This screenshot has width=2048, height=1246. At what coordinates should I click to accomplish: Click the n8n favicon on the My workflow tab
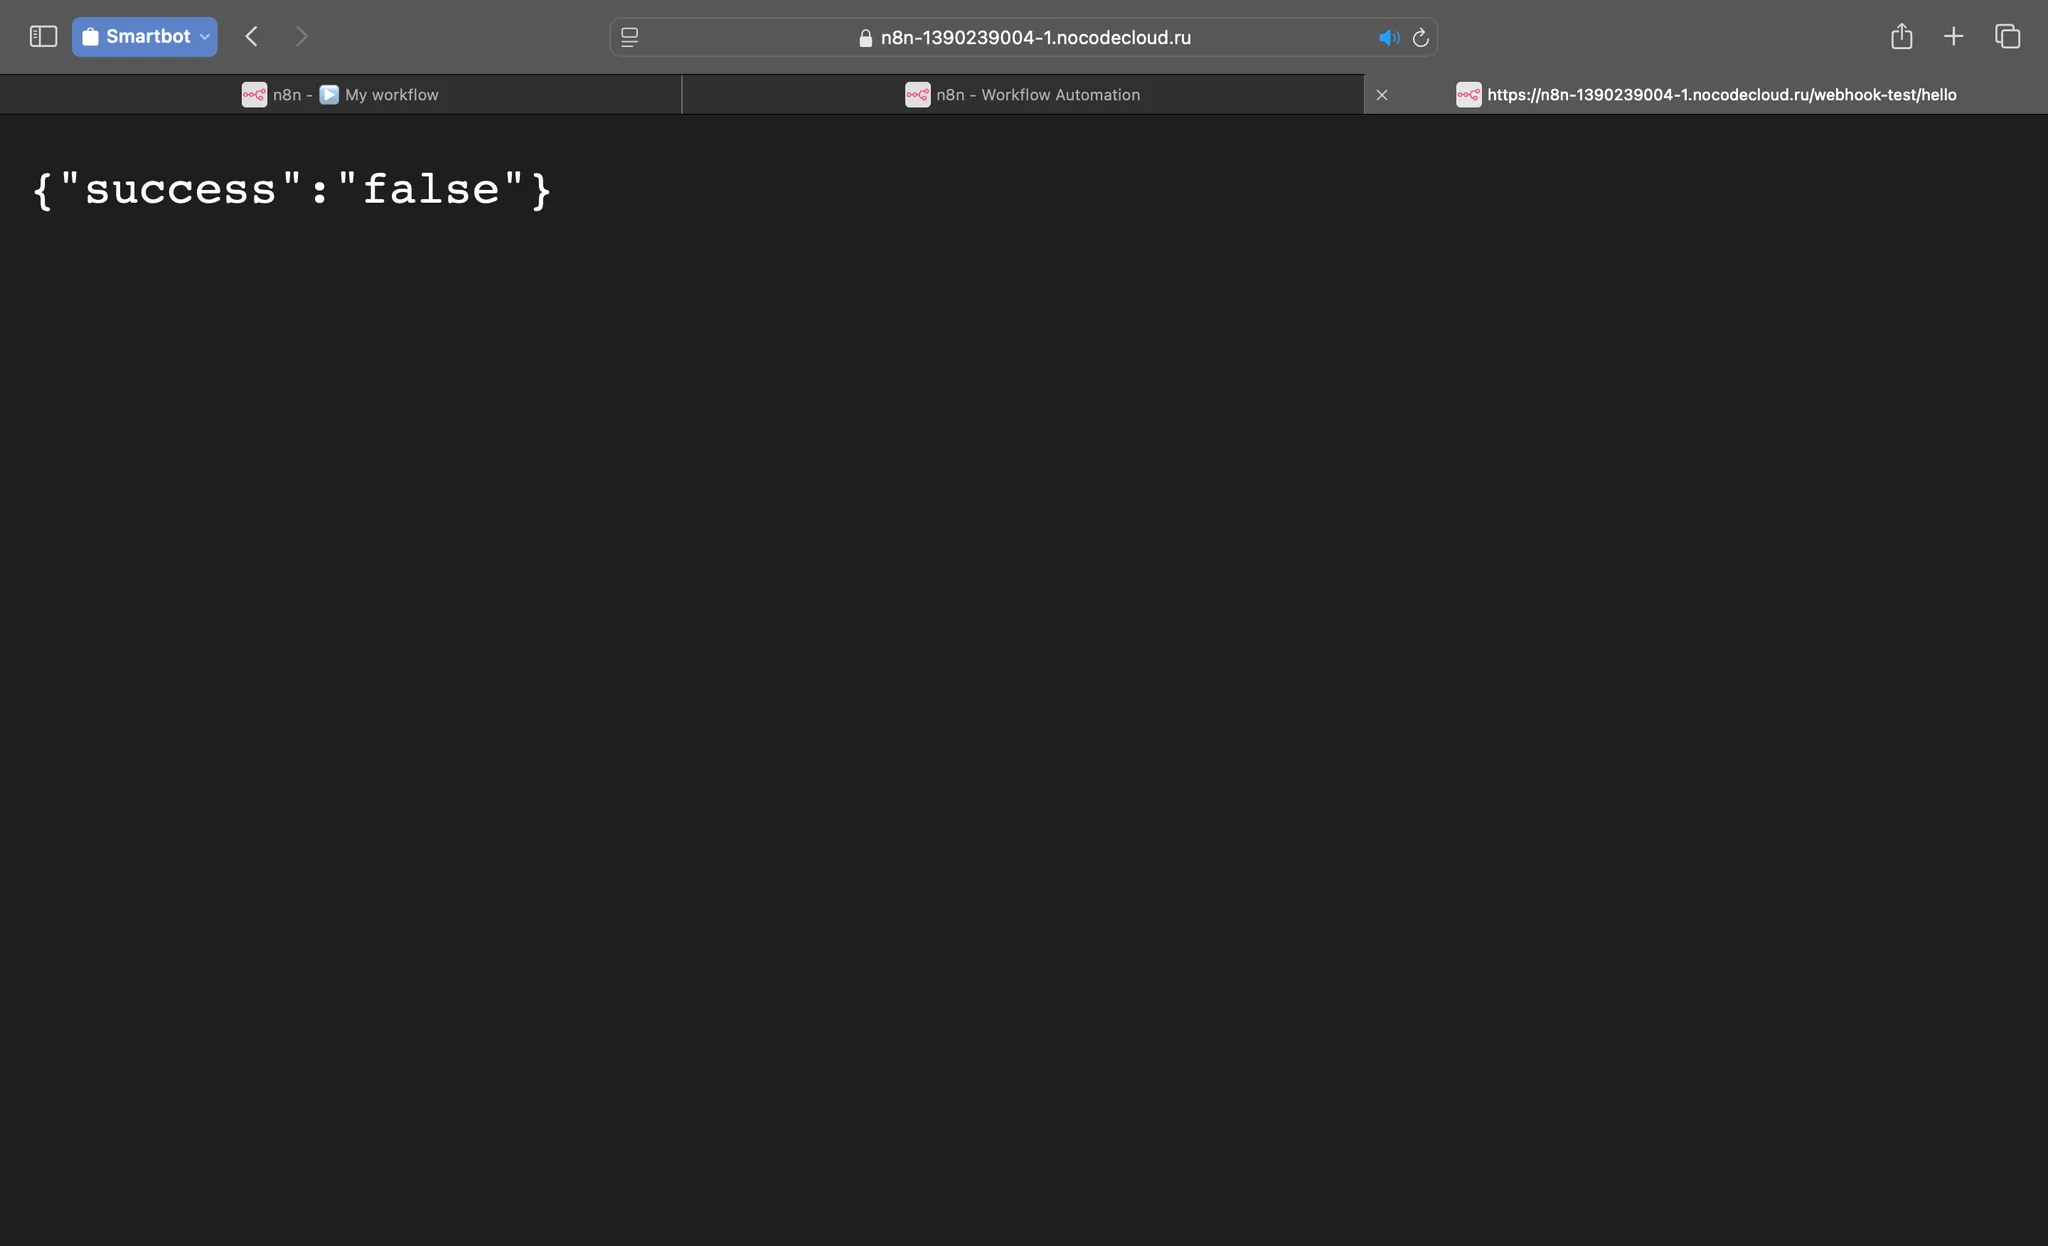click(254, 95)
